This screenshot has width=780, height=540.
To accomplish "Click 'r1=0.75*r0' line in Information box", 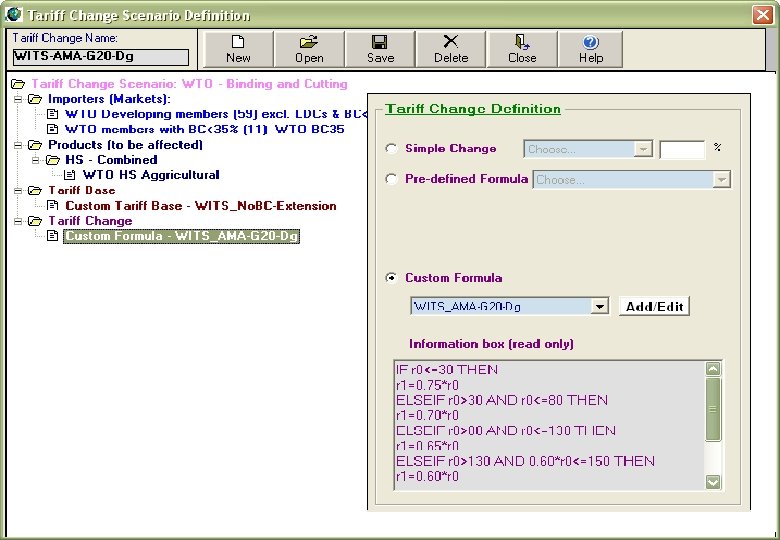I will (427, 385).
